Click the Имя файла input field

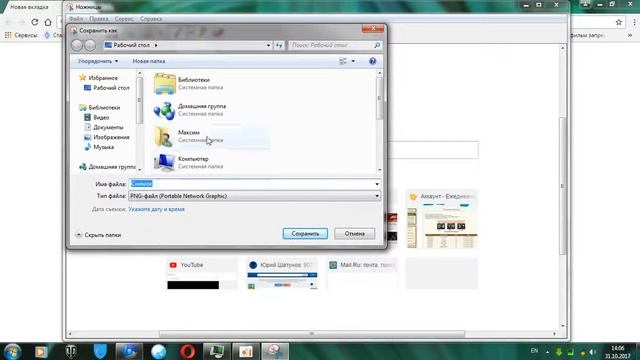(251, 184)
